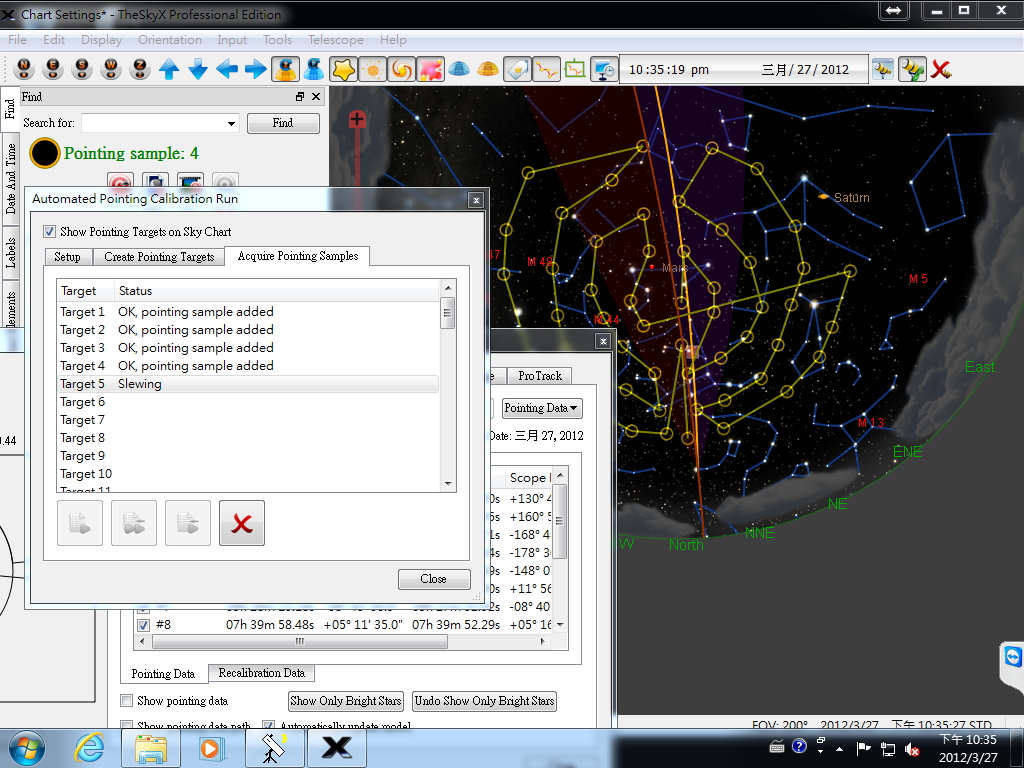
Task: Select the Pointing Data bottom tab
Action: [x=163, y=673]
